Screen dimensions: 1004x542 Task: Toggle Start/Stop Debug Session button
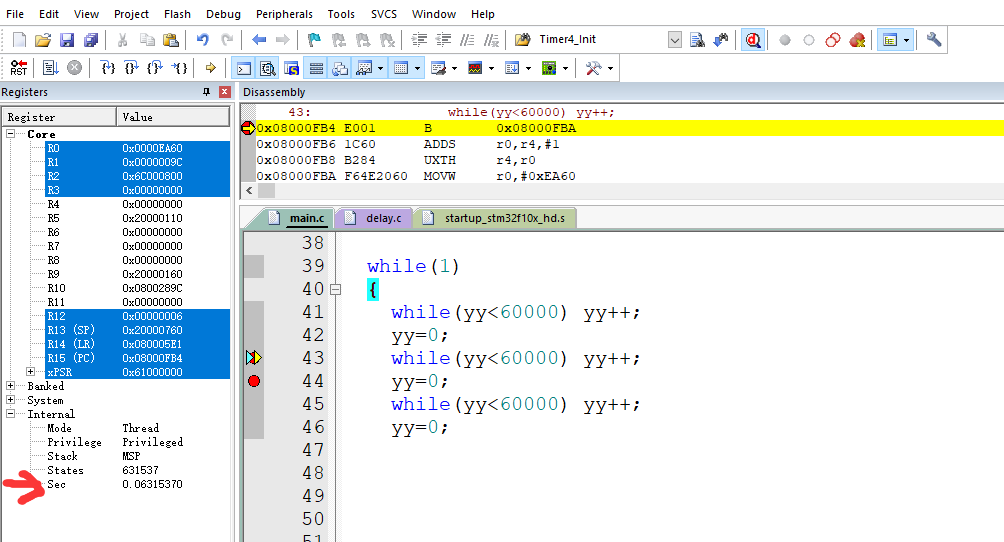click(x=753, y=40)
